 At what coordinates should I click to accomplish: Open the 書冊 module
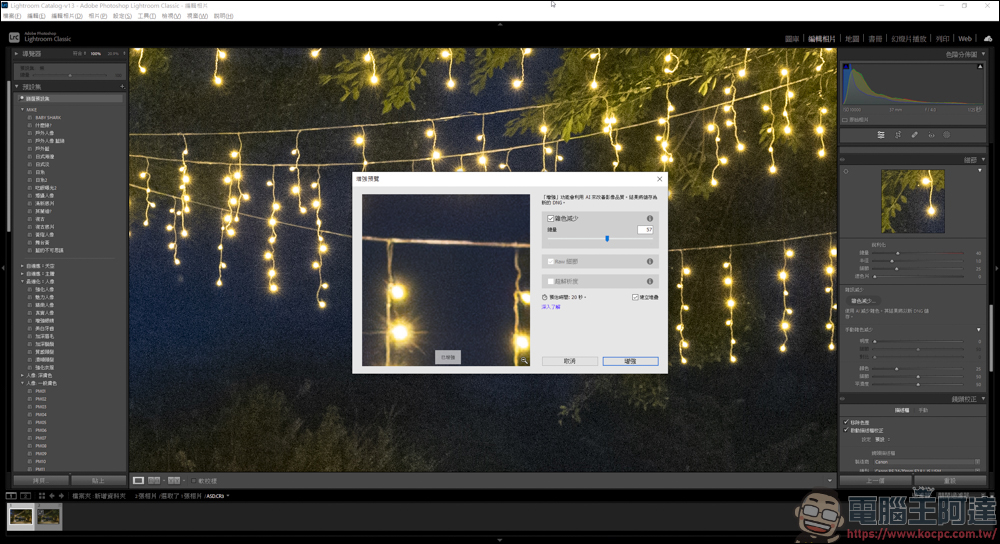tap(875, 39)
